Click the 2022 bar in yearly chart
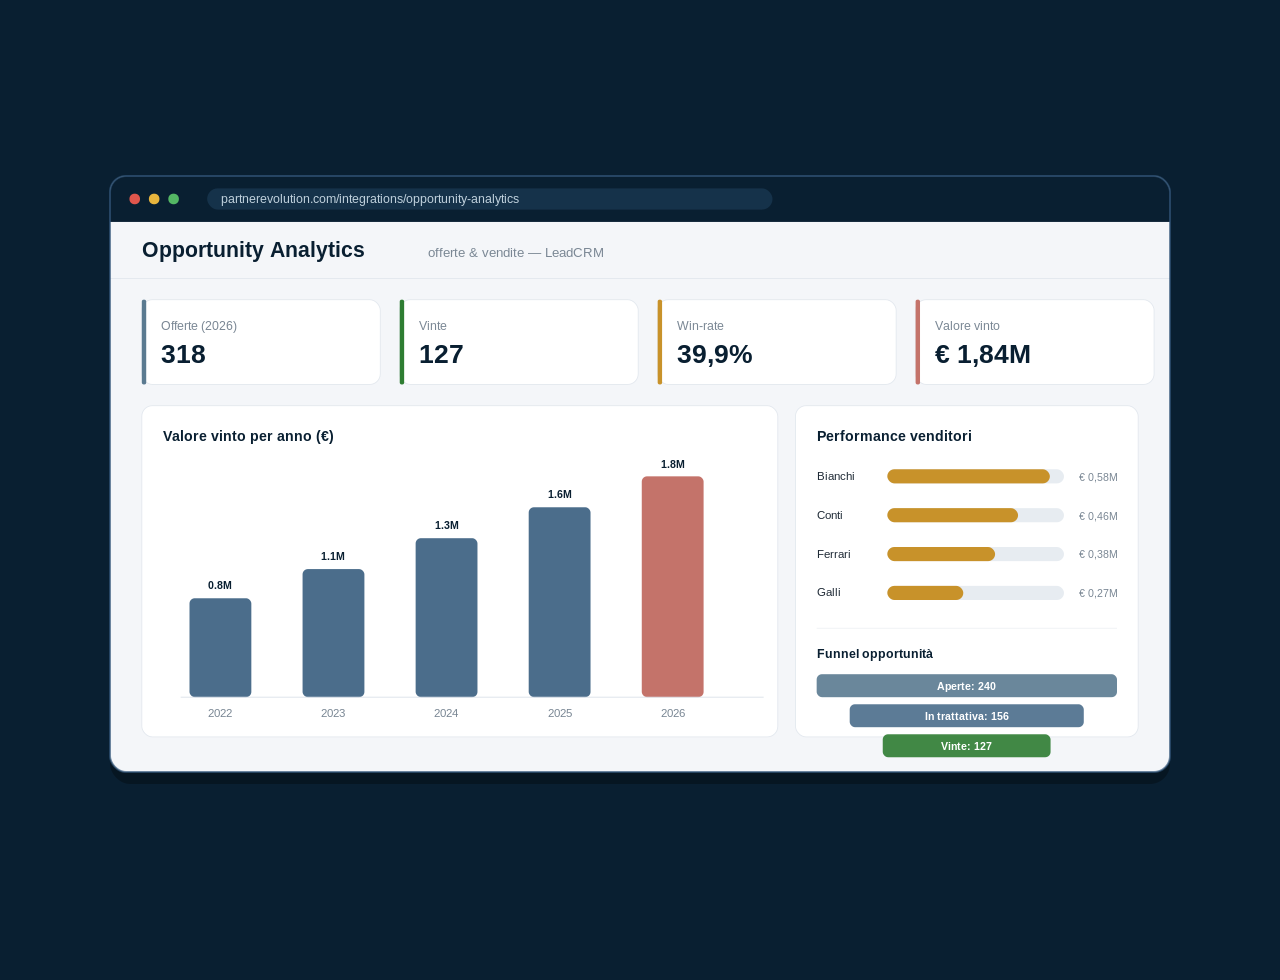 click(x=220, y=648)
